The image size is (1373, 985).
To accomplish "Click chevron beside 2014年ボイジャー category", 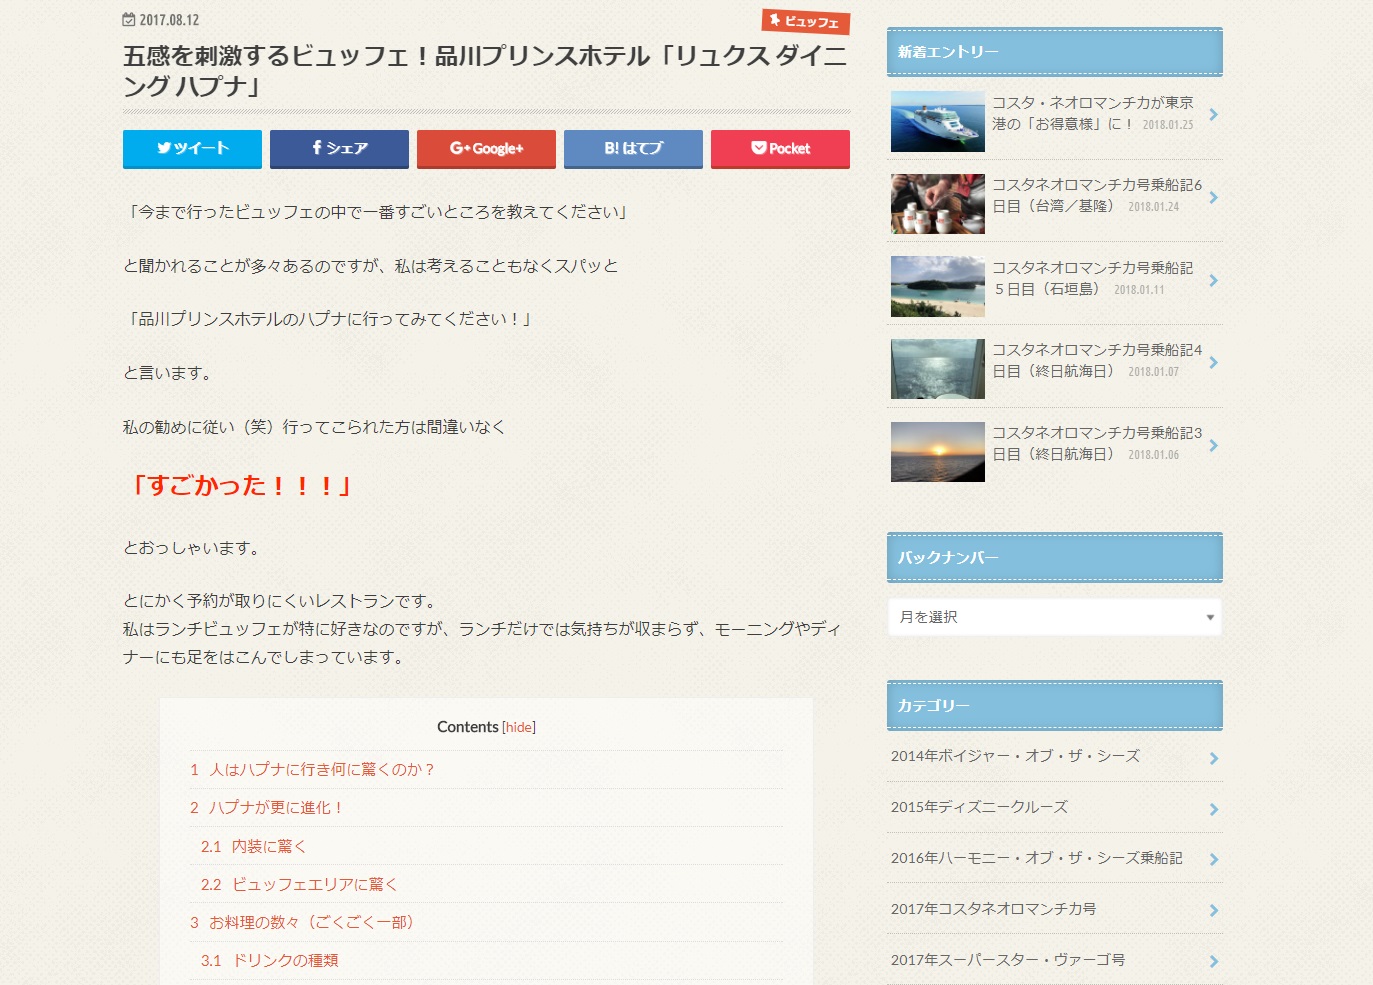I will (x=1213, y=758).
